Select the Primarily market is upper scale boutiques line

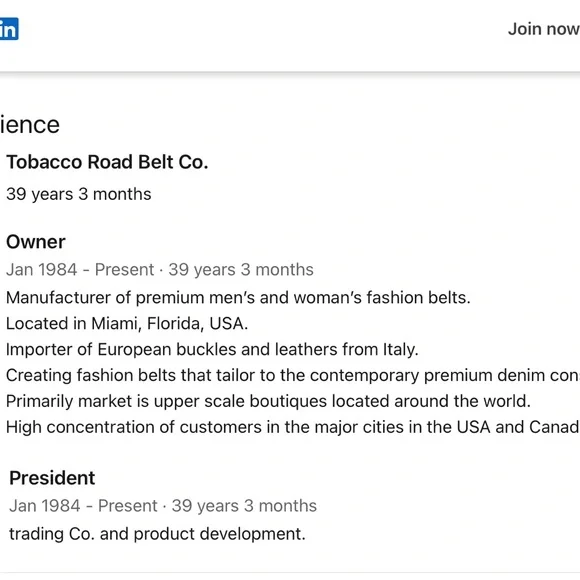[x=269, y=401]
